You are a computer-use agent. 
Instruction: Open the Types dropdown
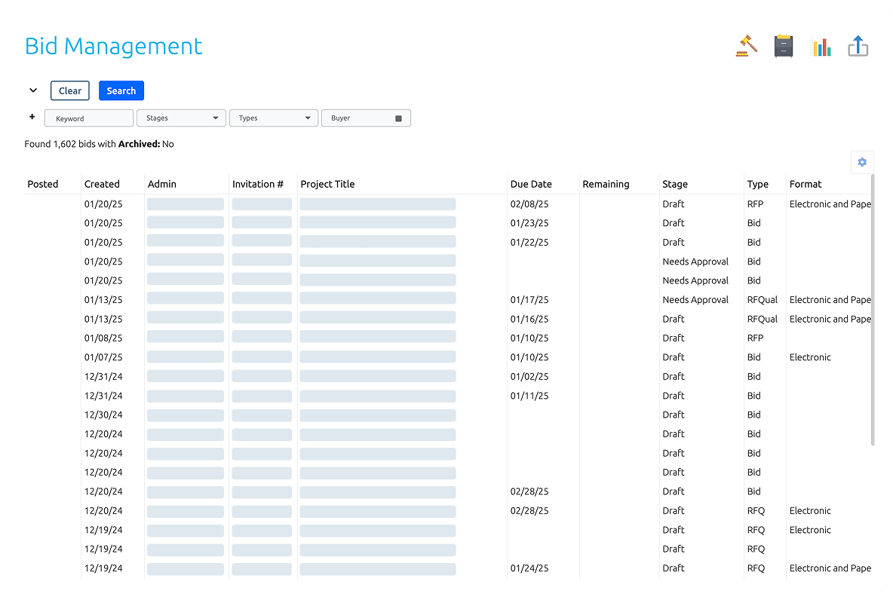(x=273, y=118)
